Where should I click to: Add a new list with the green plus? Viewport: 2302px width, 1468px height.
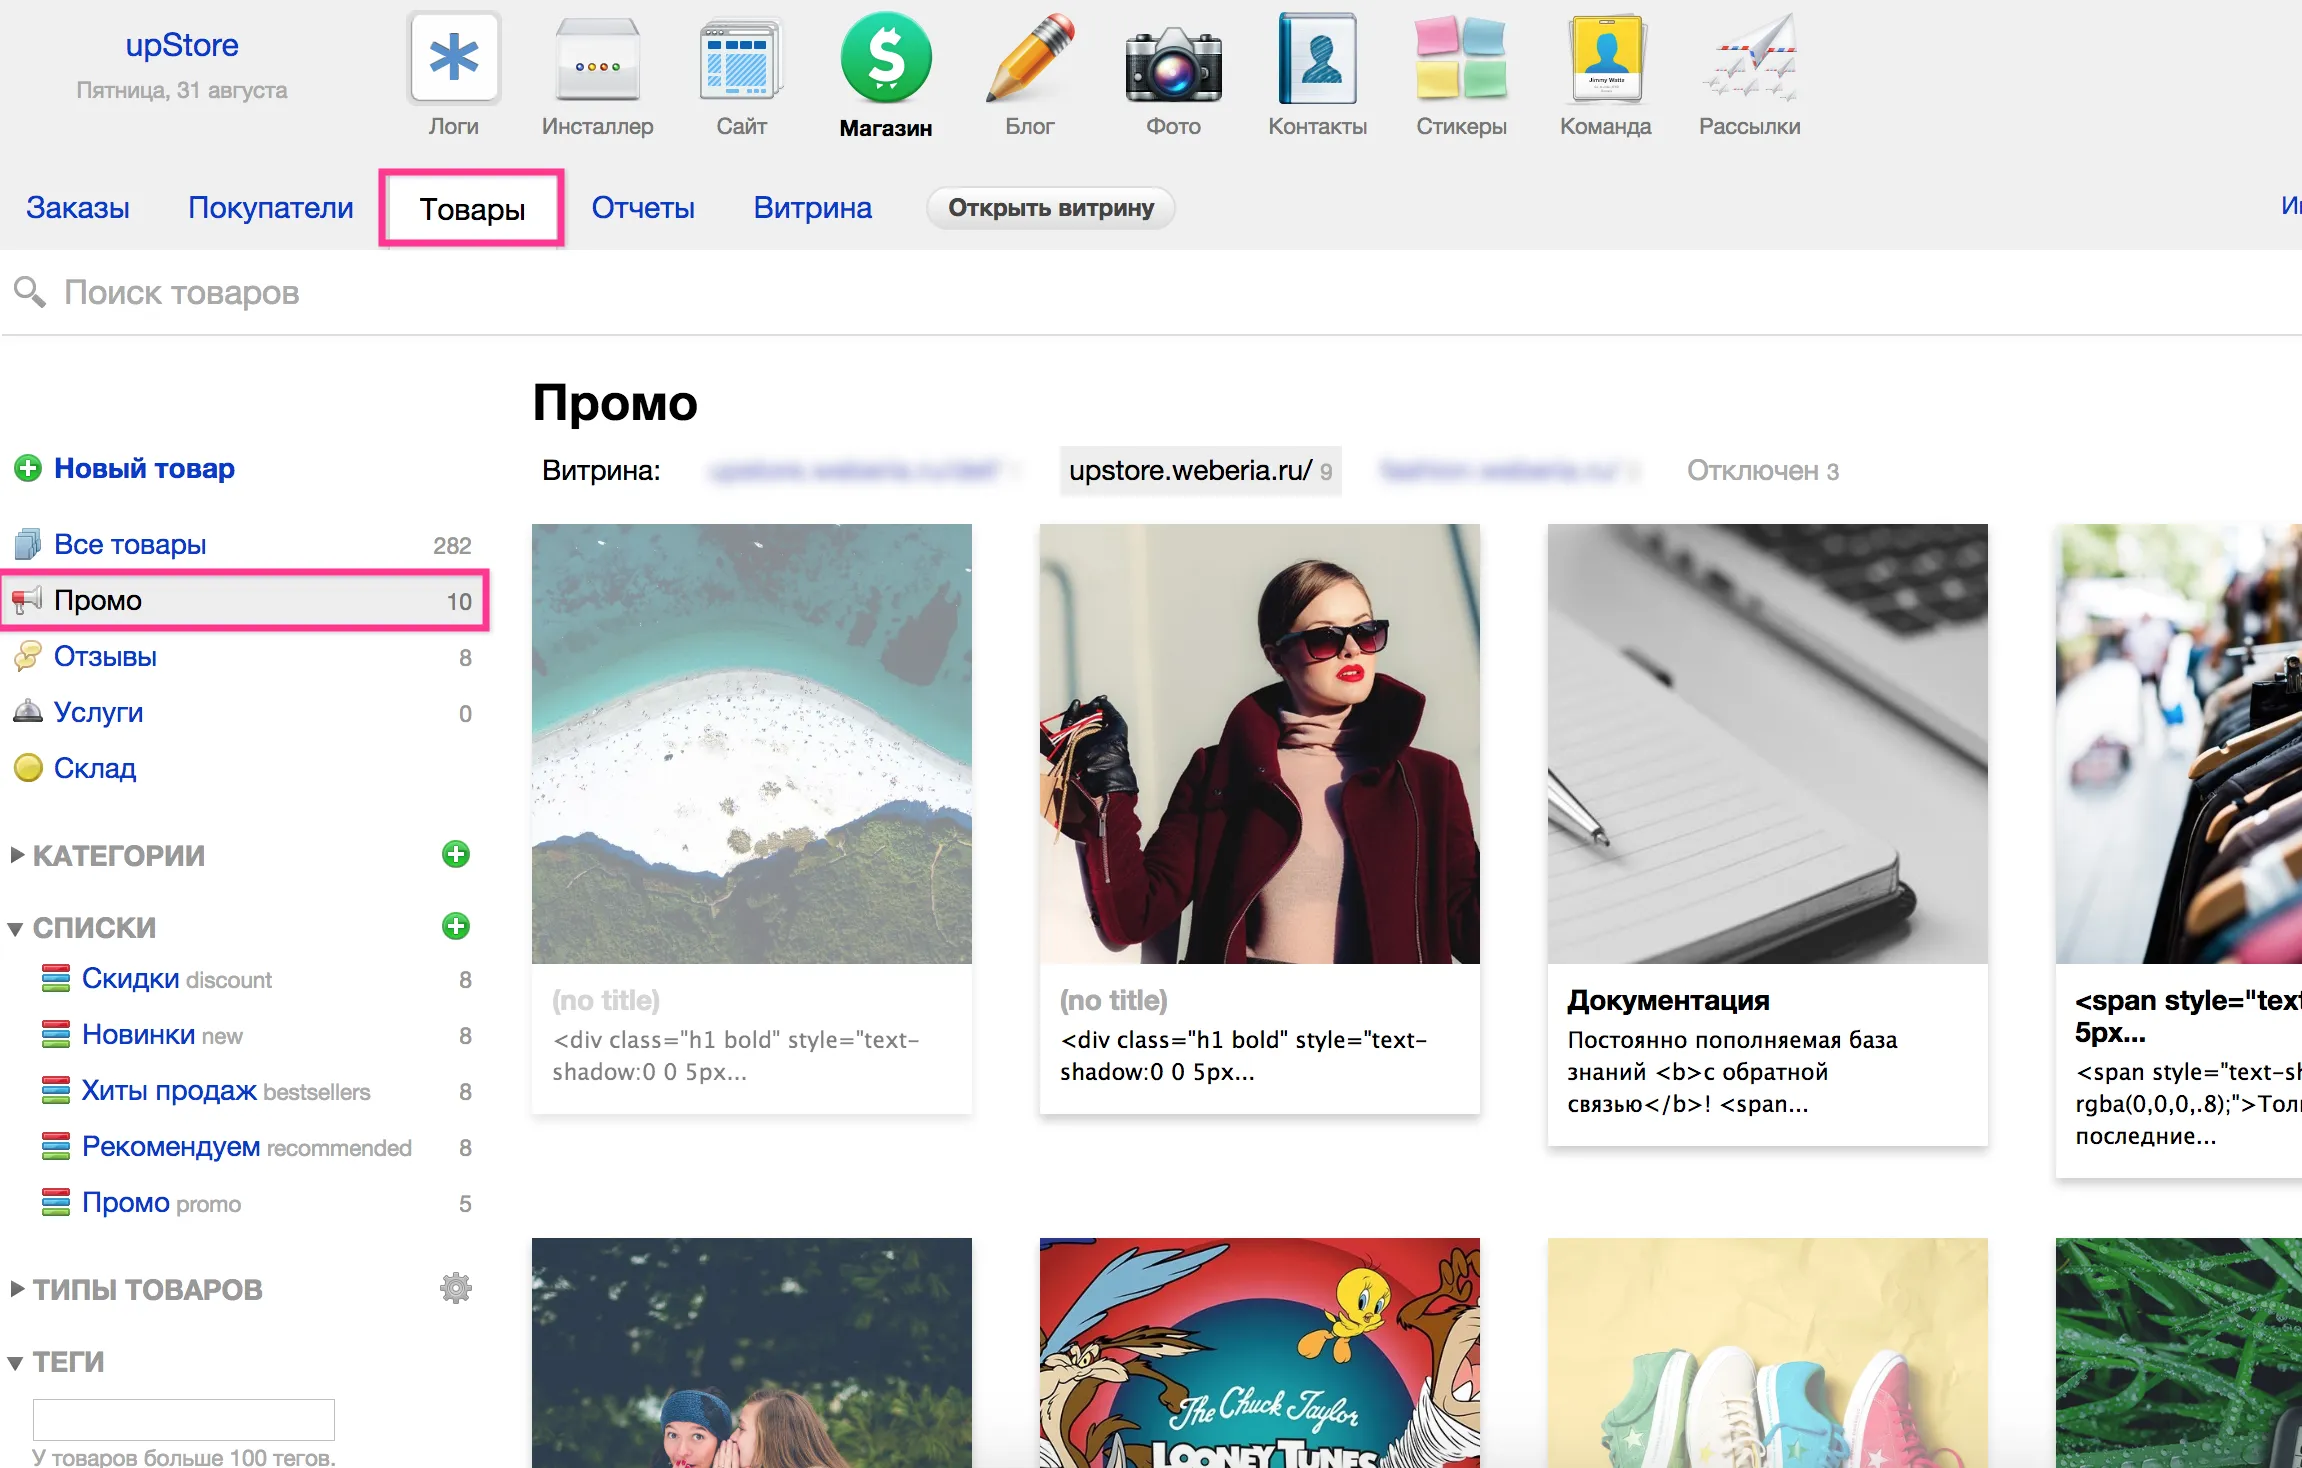click(x=456, y=926)
